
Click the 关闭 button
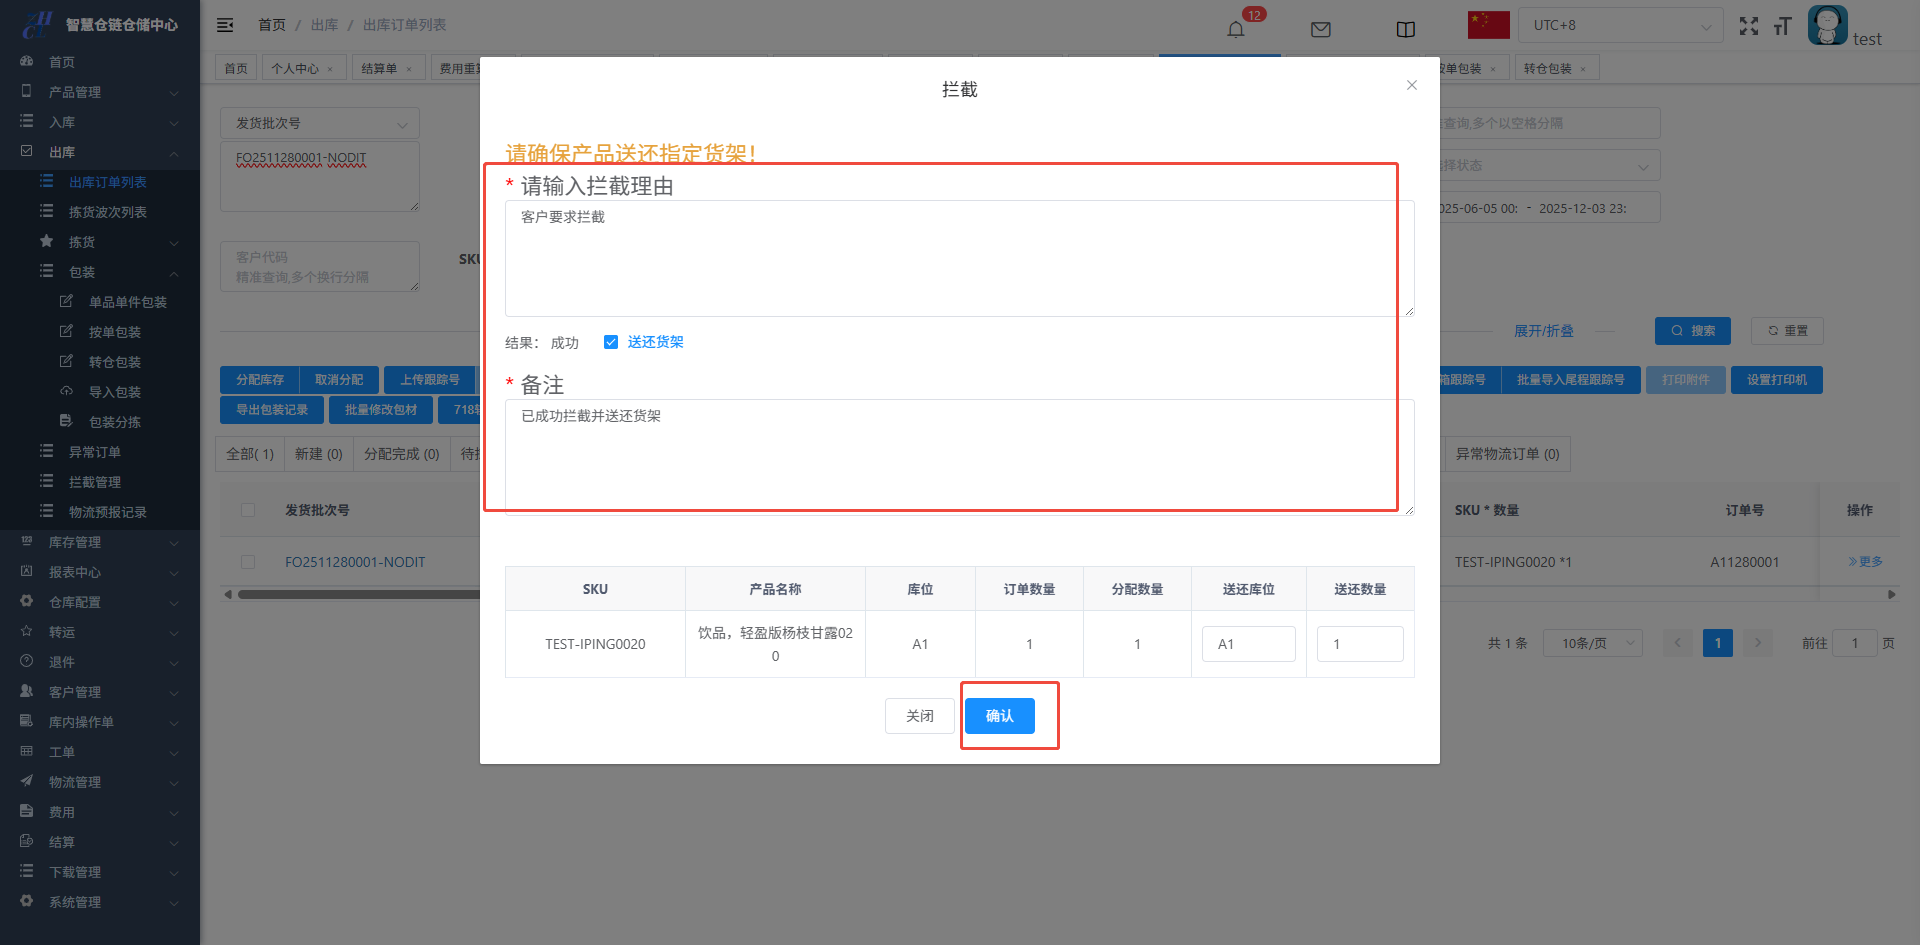coord(919,716)
